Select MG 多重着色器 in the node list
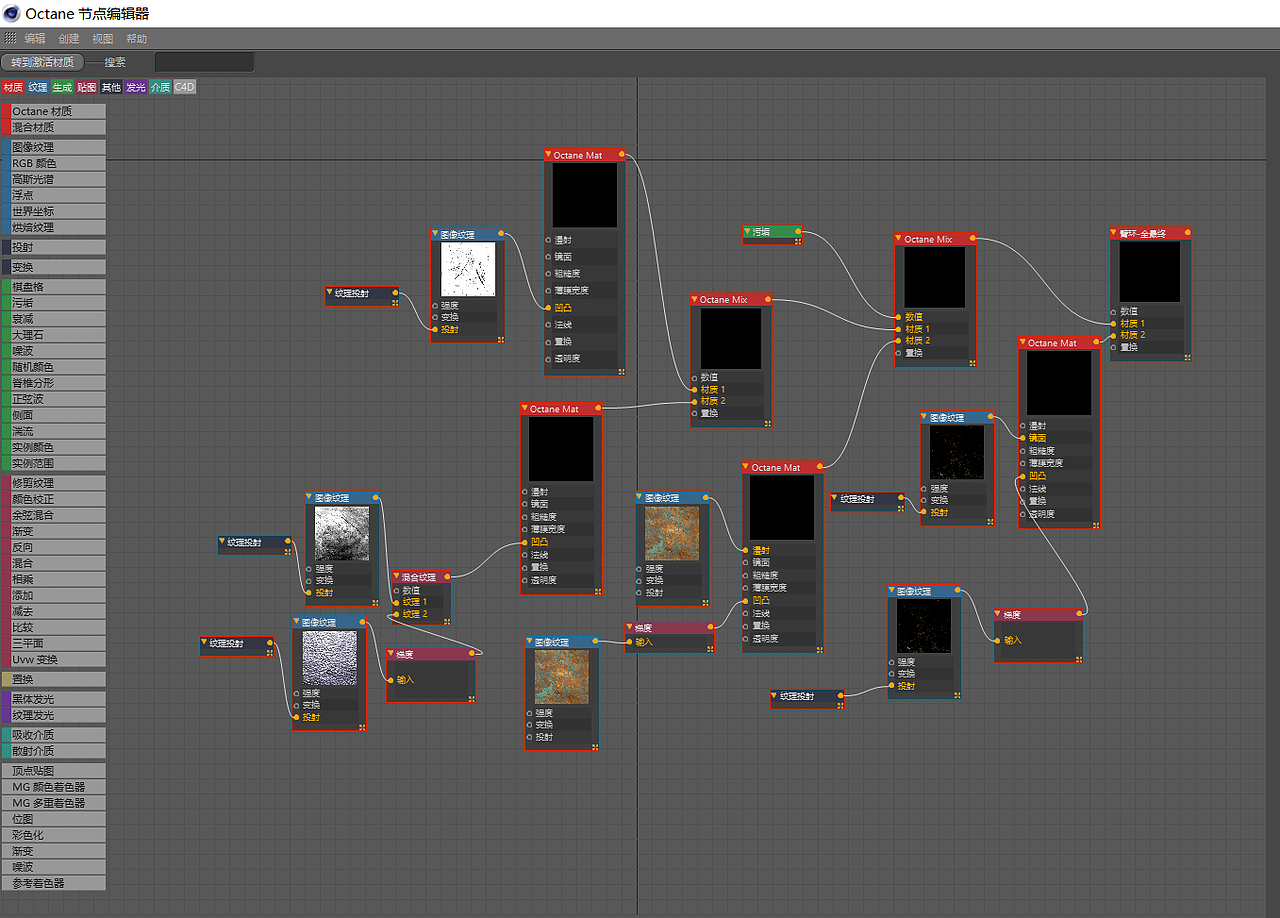Viewport: 1280px width, 918px height. pyautogui.click(x=54, y=803)
